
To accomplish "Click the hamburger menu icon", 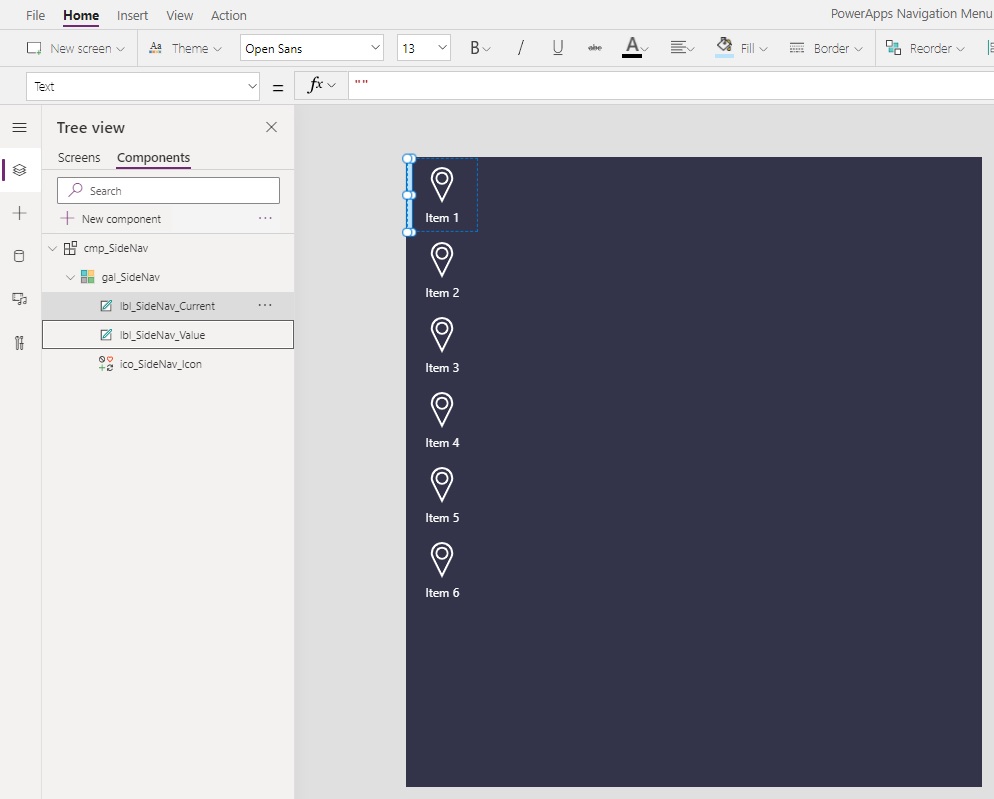I will click(x=20, y=127).
